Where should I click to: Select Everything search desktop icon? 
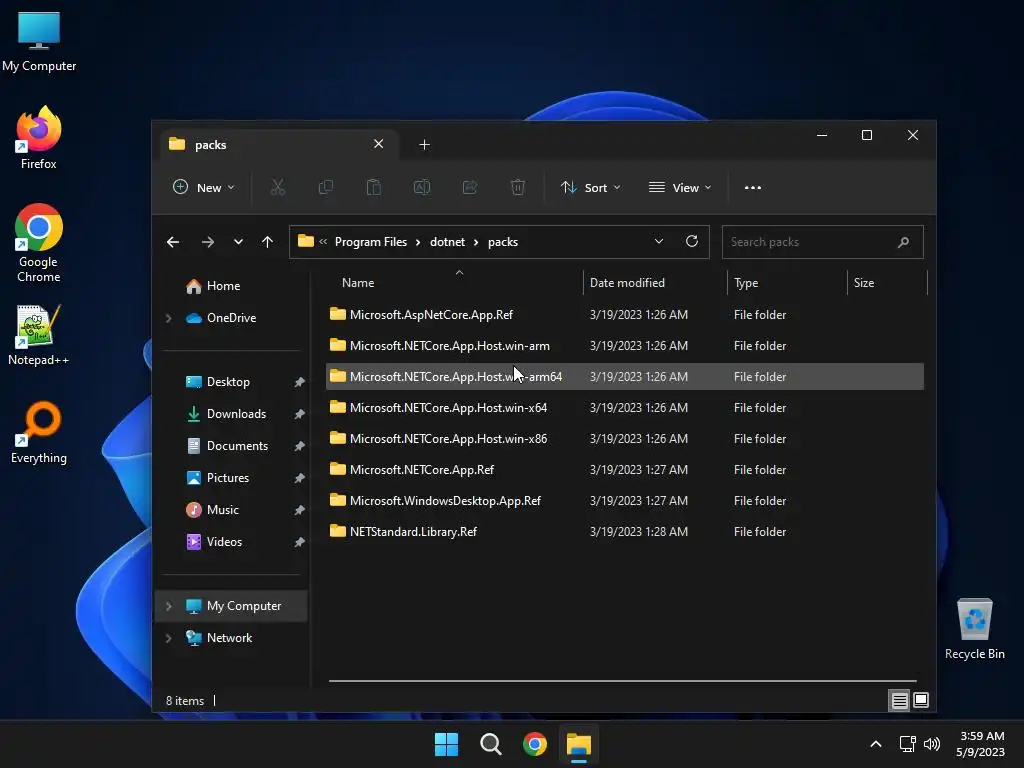(x=39, y=432)
